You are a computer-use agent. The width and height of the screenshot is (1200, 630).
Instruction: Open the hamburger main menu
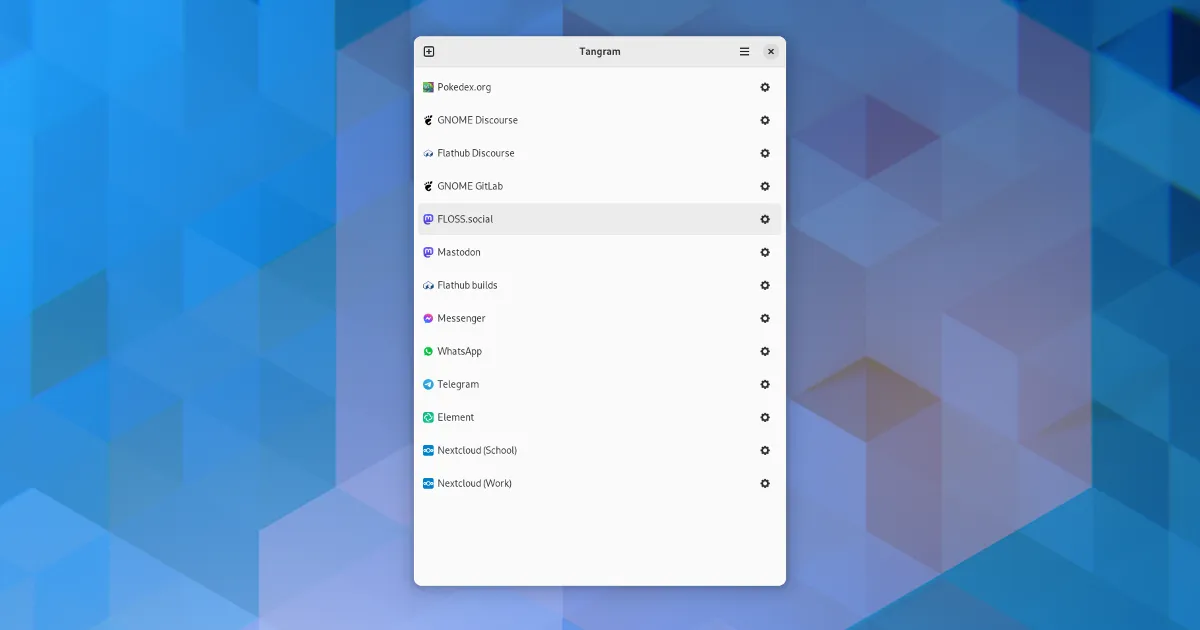pos(744,52)
